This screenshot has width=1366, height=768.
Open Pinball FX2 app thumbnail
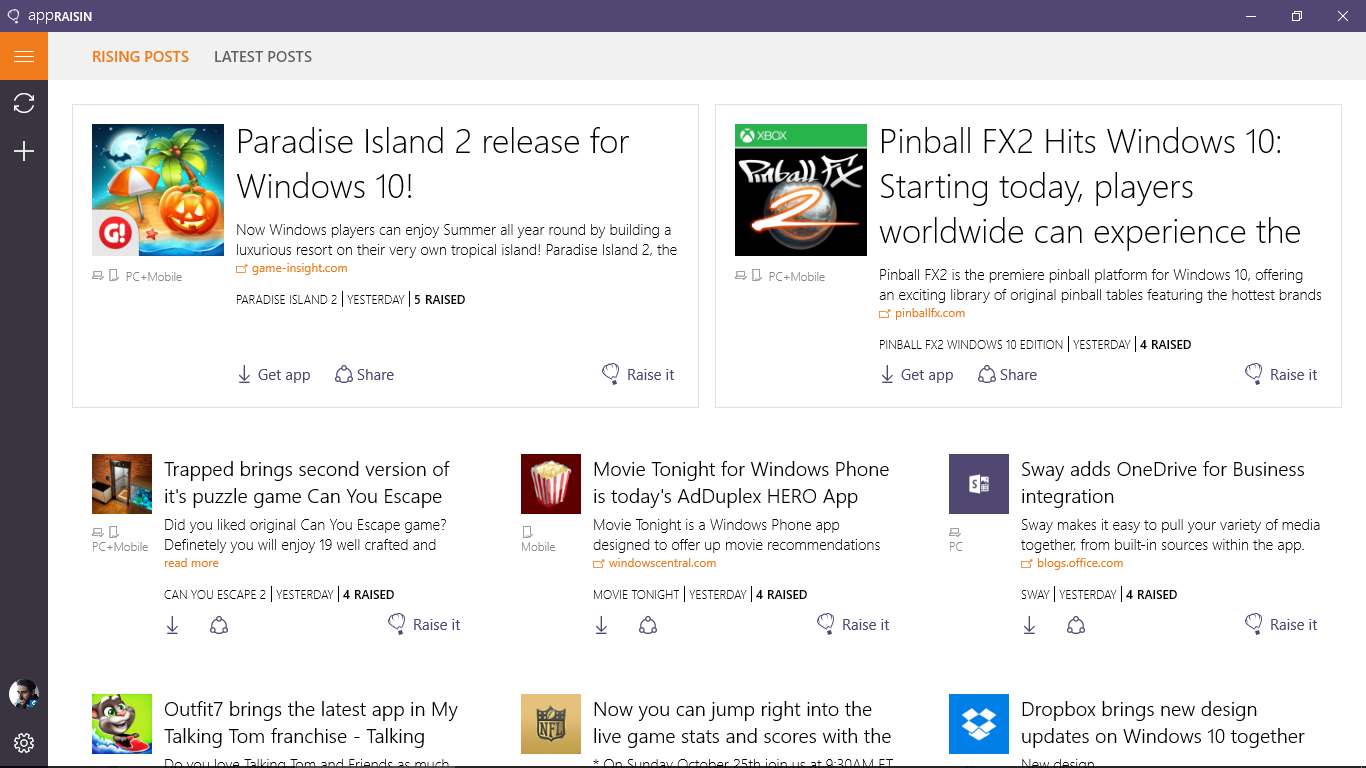point(801,190)
